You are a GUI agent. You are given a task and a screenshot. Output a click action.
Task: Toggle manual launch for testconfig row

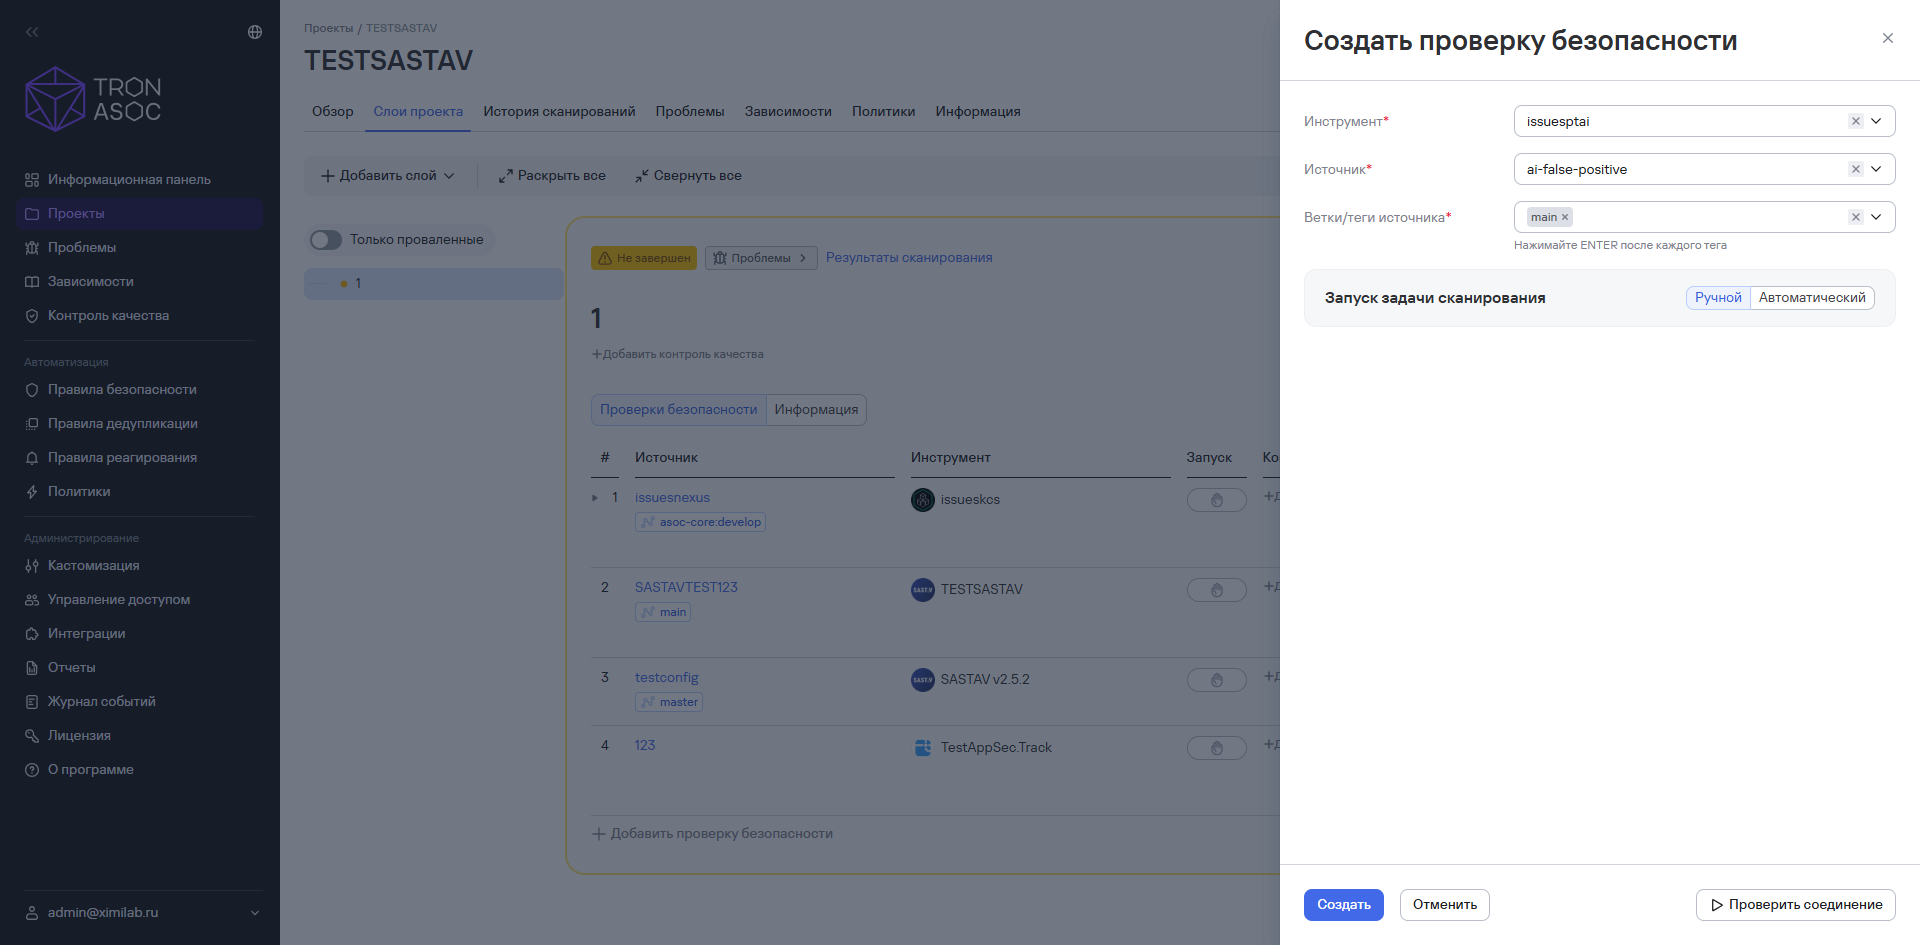(1217, 680)
